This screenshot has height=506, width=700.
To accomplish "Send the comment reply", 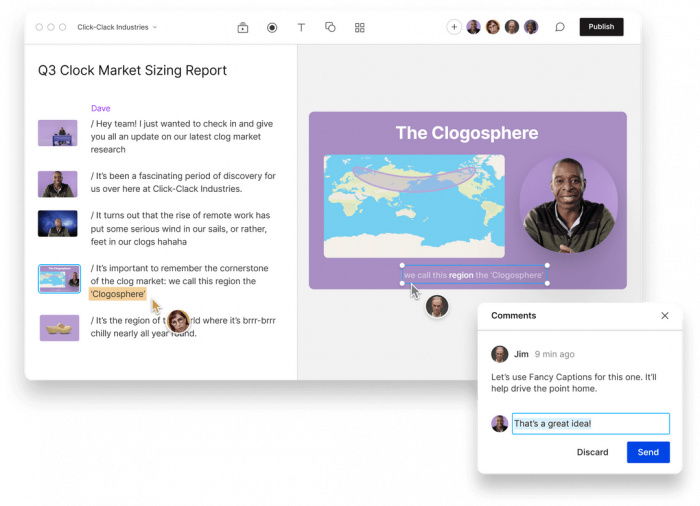I will [648, 452].
